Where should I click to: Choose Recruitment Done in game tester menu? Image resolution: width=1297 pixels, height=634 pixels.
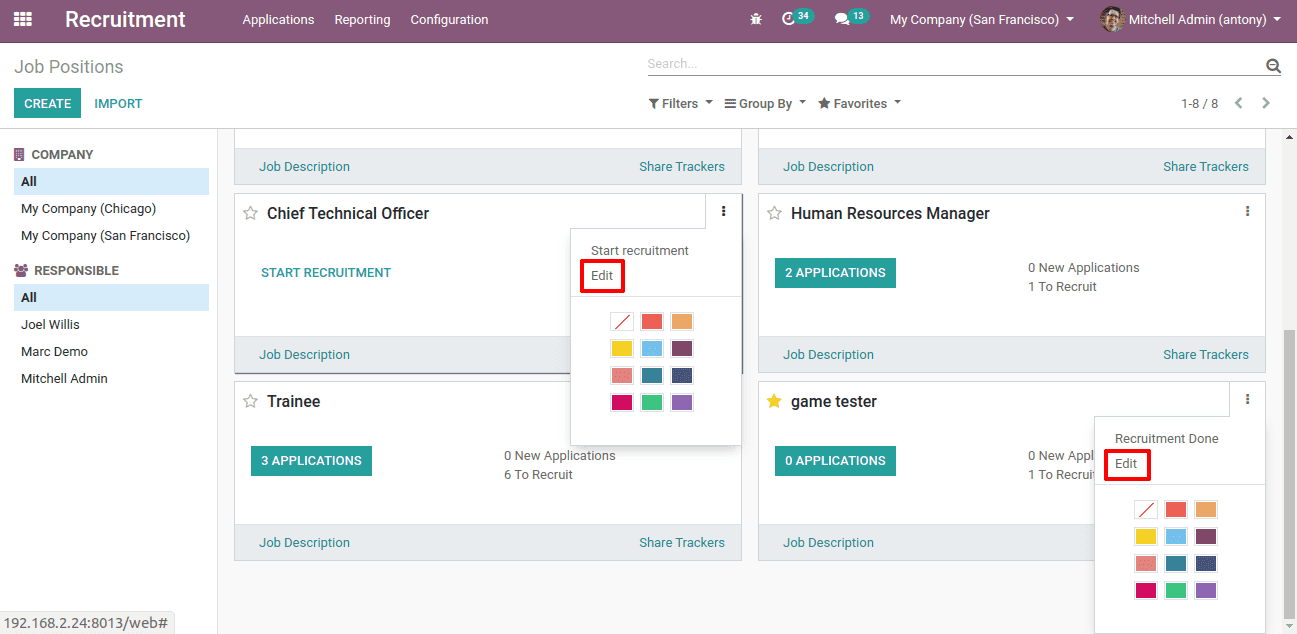(1166, 439)
